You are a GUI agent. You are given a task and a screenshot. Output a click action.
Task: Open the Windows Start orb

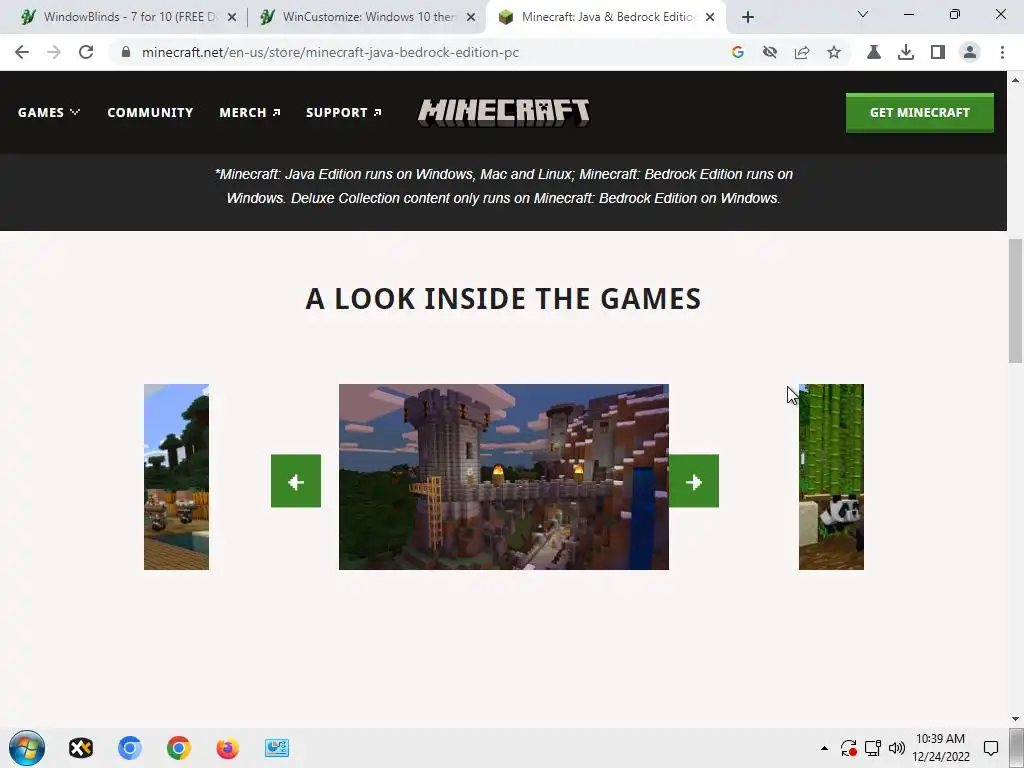pyautogui.click(x=27, y=748)
